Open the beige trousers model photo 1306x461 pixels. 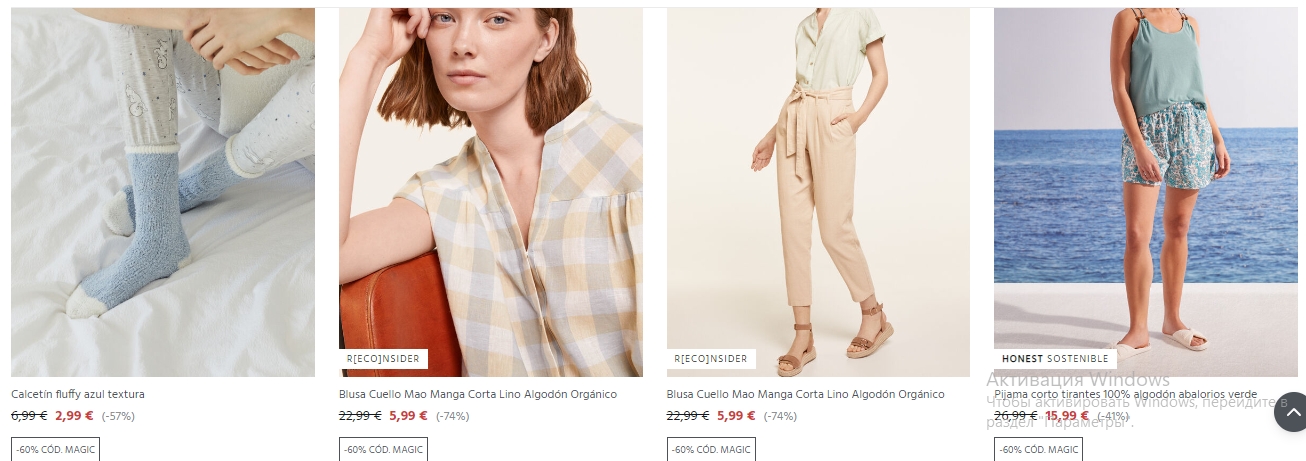tap(818, 192)
